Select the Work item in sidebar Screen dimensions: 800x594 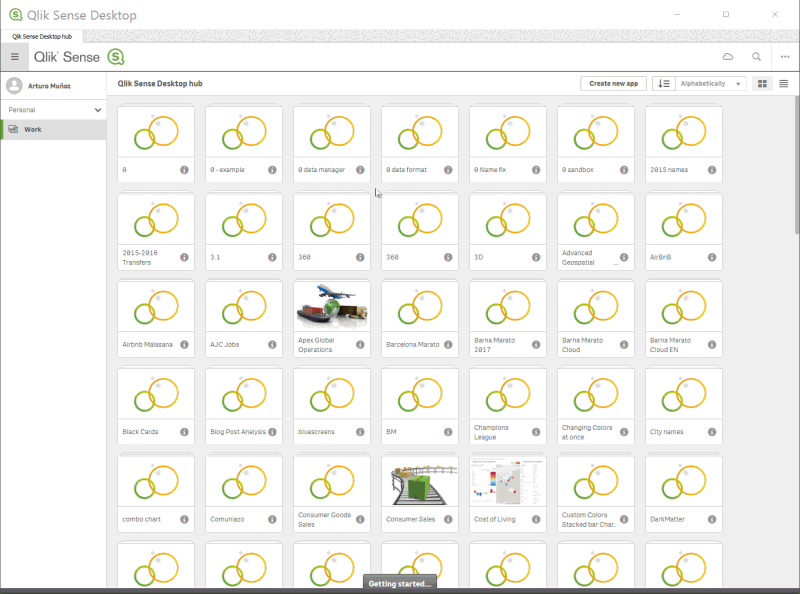pos(54,130)
